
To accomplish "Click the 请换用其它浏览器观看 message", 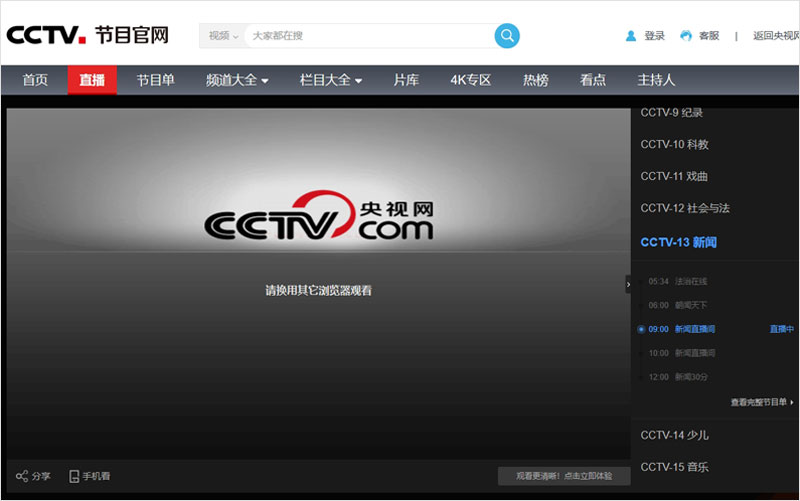I will pyautogui.click(x=318, y=291).
